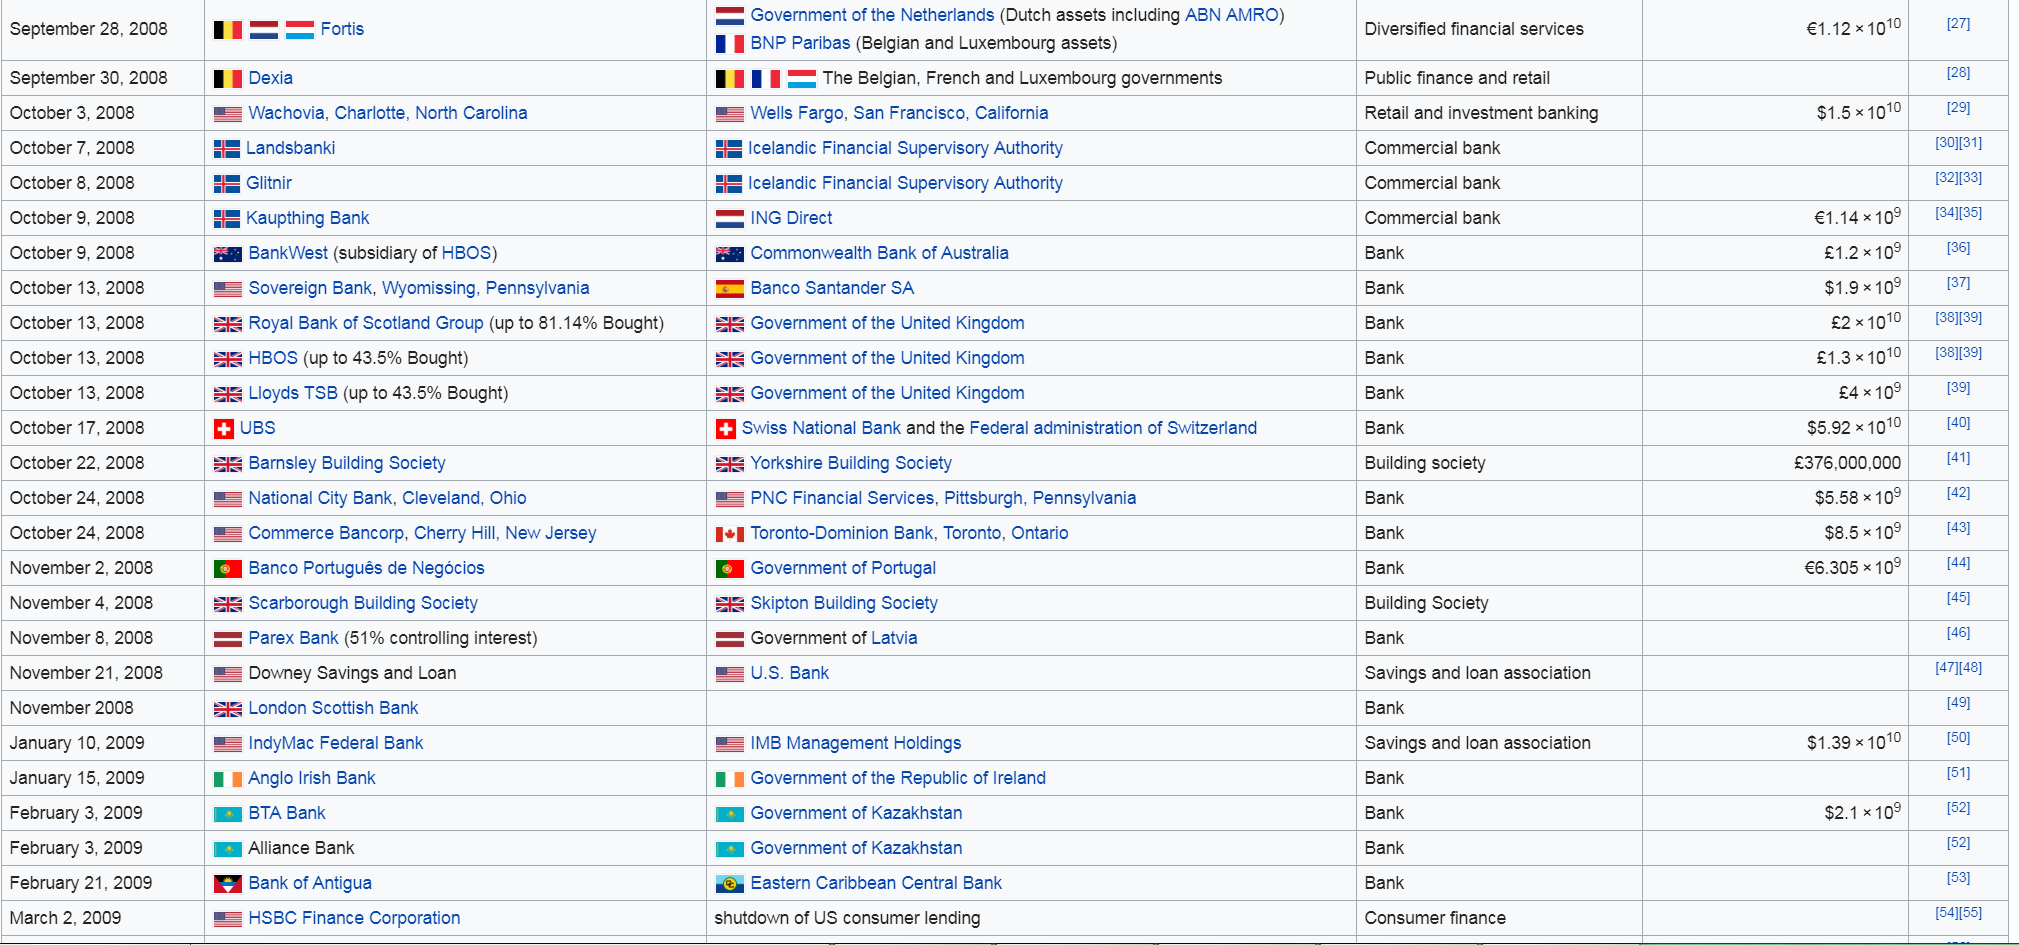
Task: Open Government of the Republic of Ireland link
Action: pyautogui.click(x=898, y=778)
